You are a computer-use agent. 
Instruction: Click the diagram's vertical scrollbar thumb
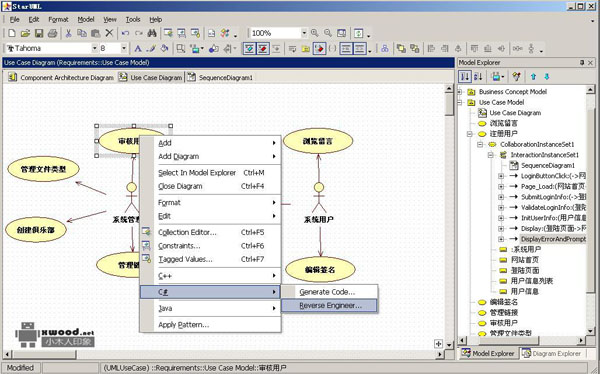pos(450,105)
